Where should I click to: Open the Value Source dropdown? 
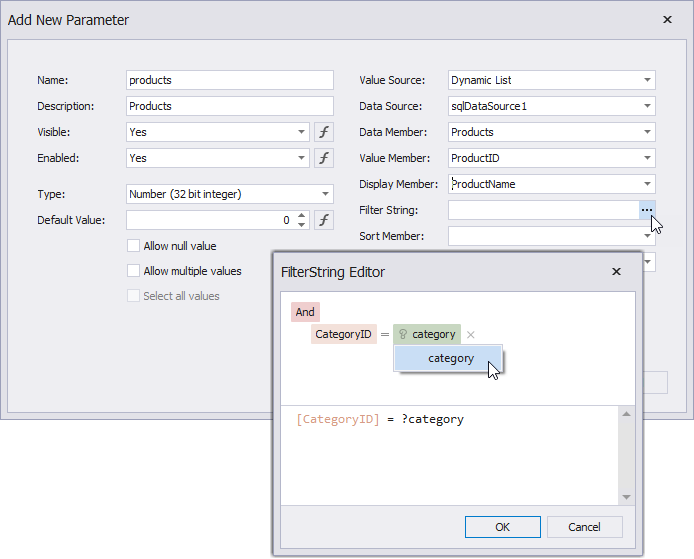coord(648,80)
